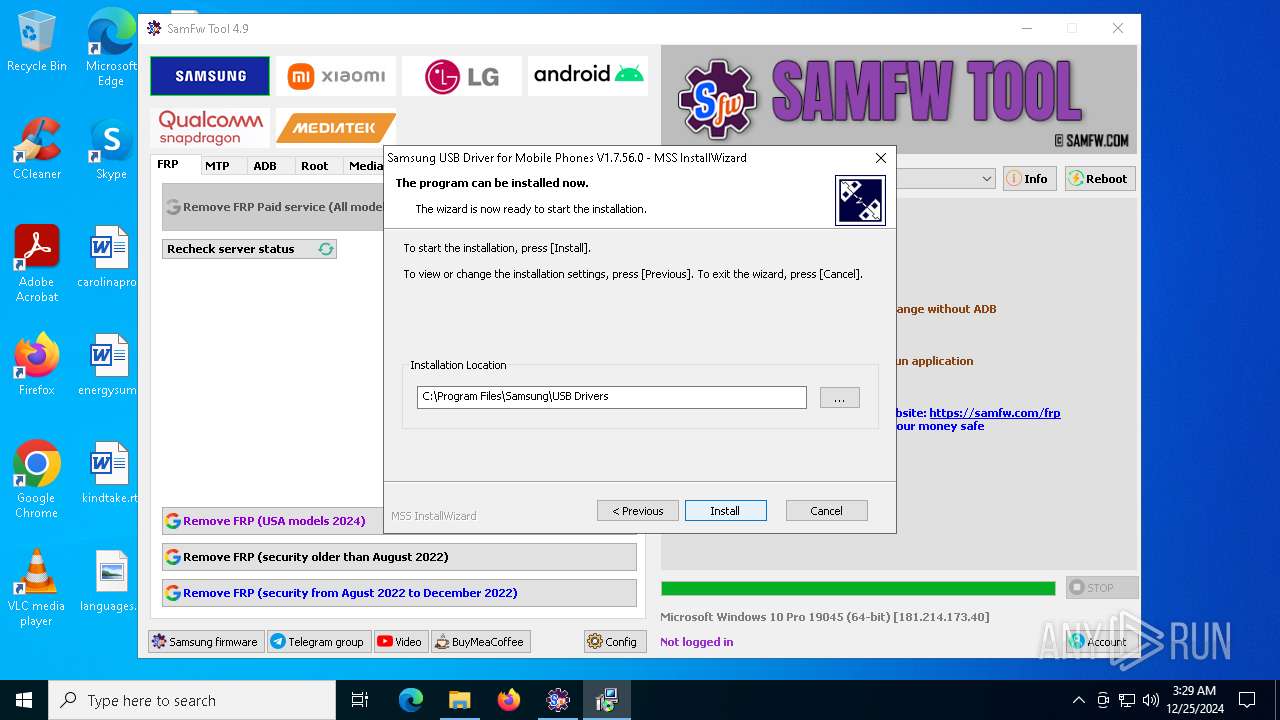Select the LG brand button

(x=462, y=76)
